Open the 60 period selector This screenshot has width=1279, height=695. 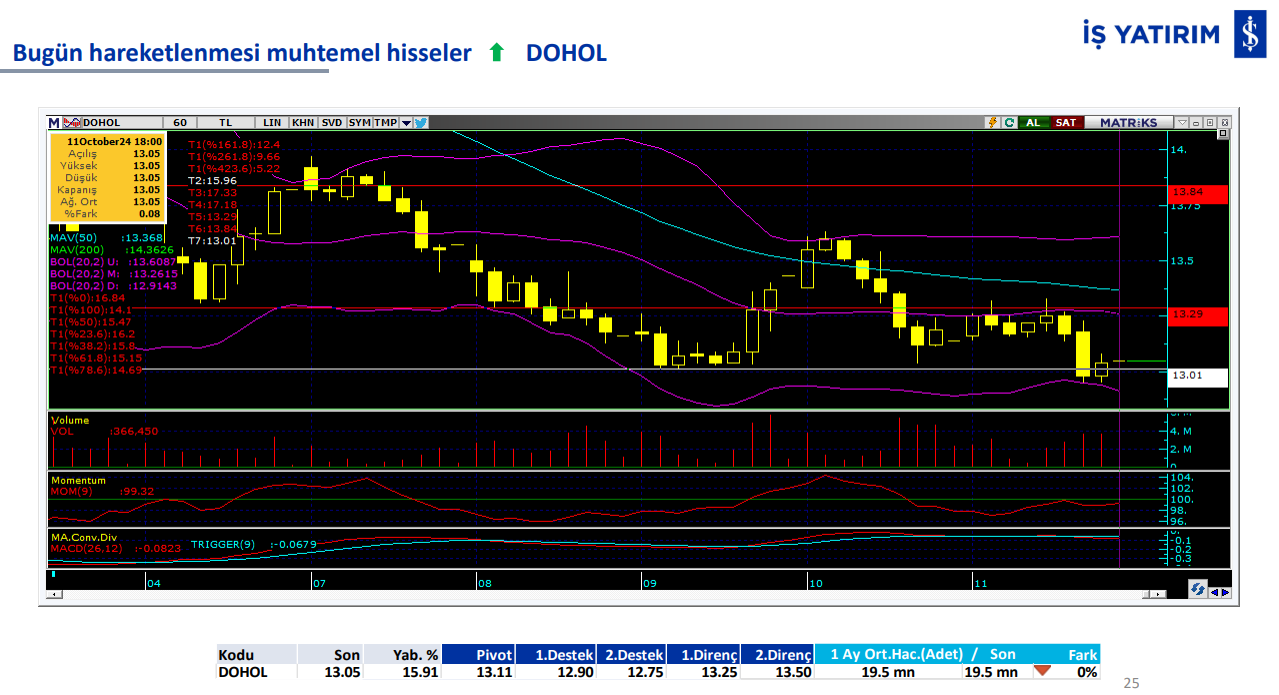pos(180,123)
